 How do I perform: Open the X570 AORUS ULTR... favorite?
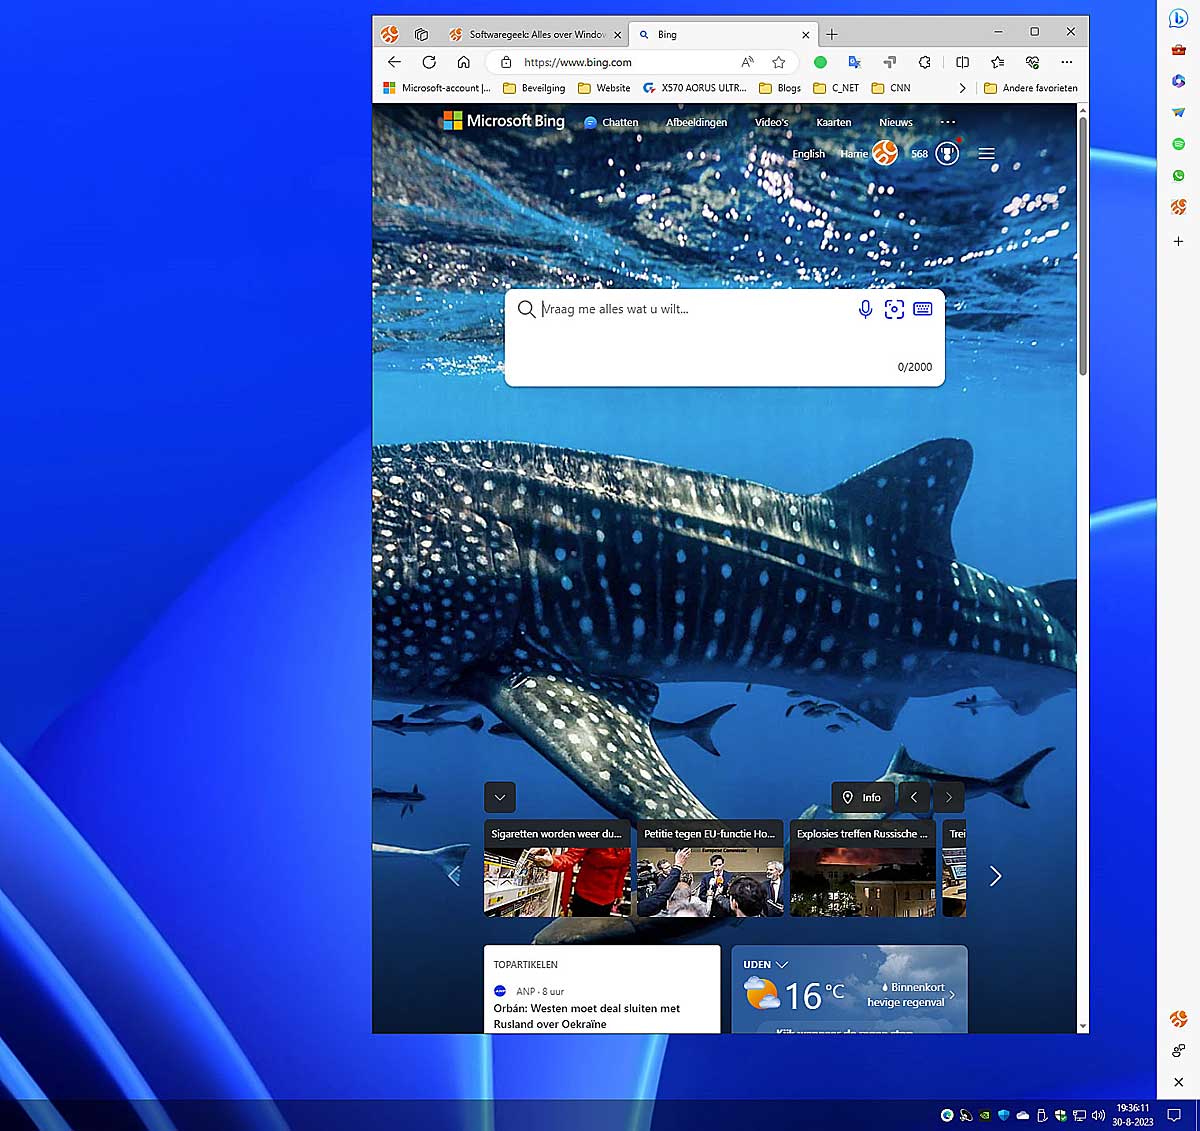pyautogui.click(x=695, y=88)
